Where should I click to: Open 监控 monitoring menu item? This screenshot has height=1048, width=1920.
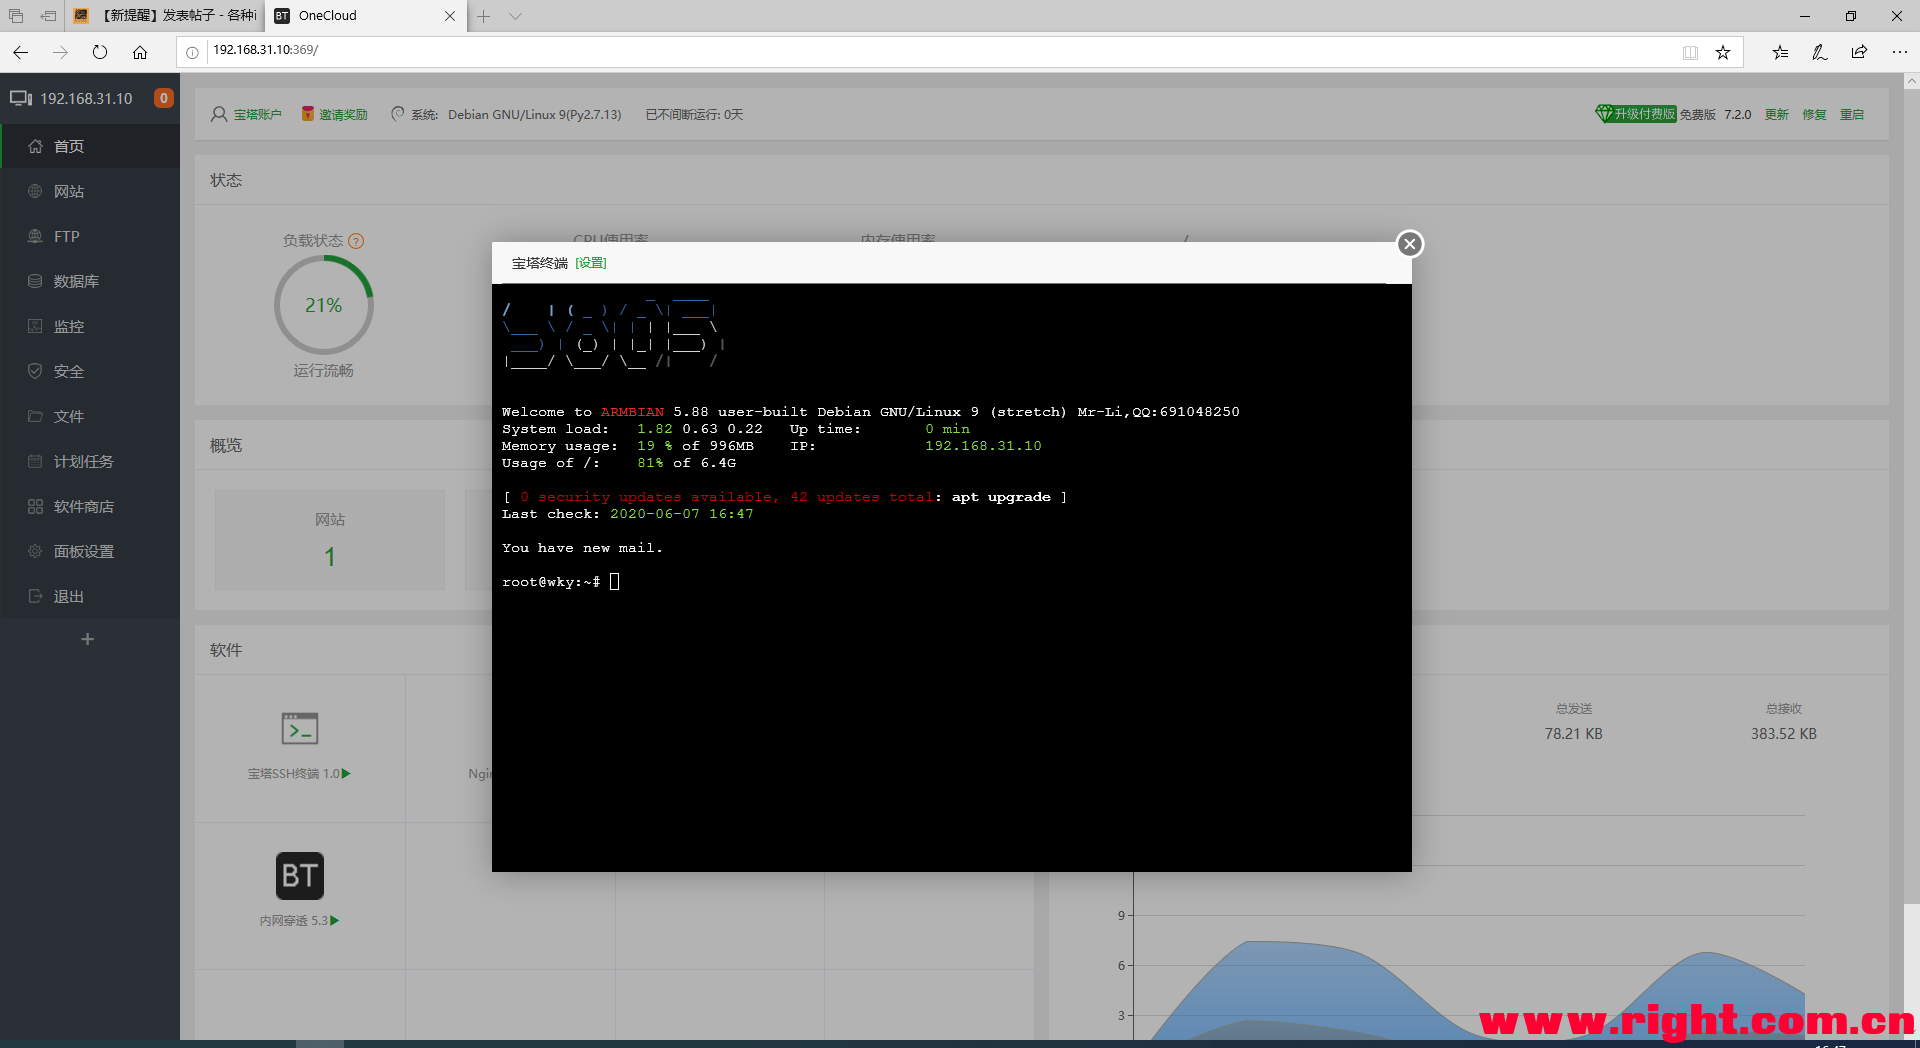(90, 326)
